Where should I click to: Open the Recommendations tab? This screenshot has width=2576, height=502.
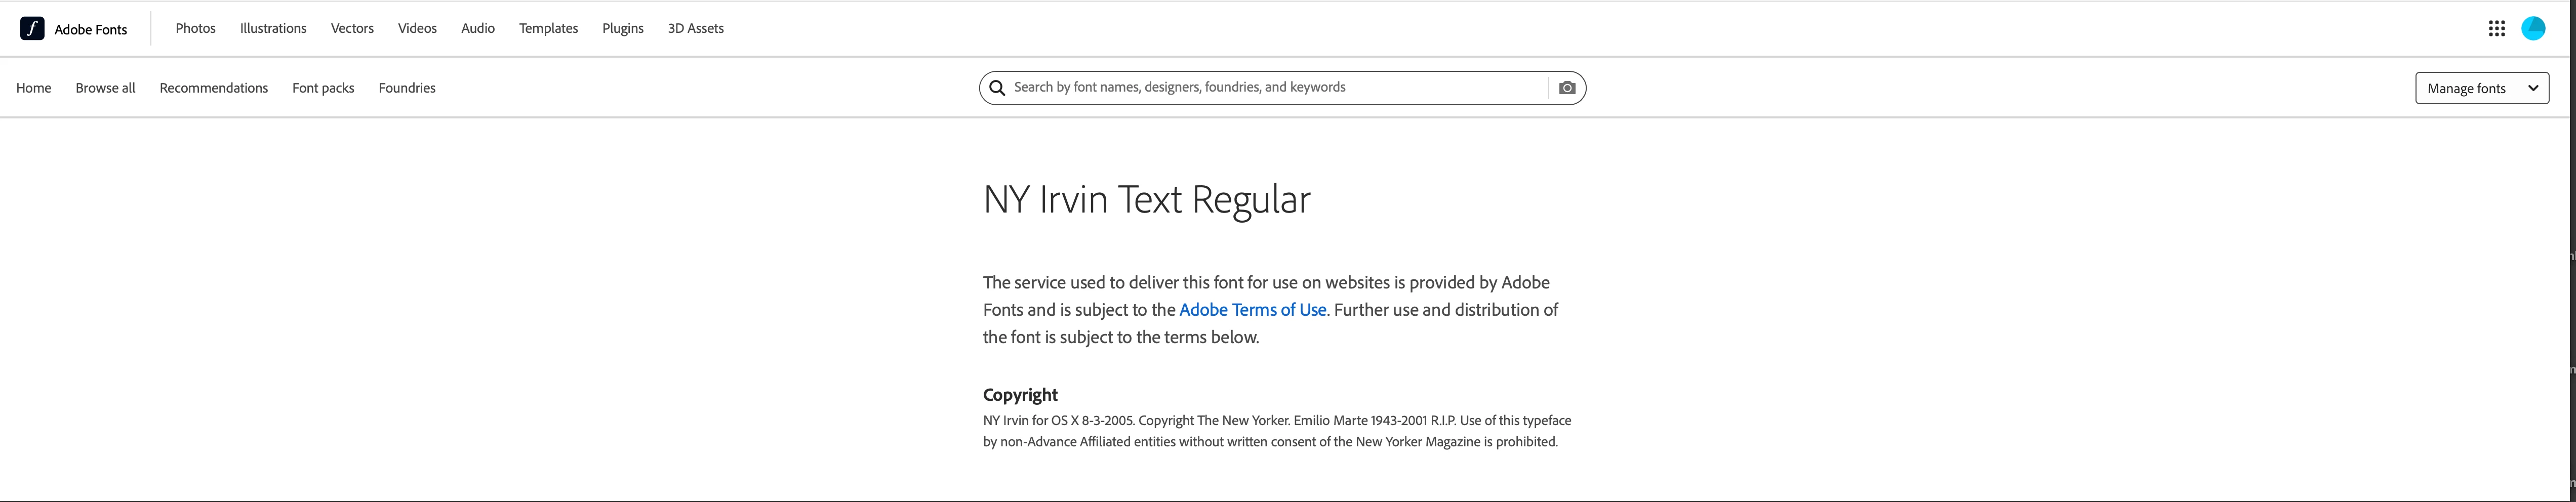coord(214,88)
